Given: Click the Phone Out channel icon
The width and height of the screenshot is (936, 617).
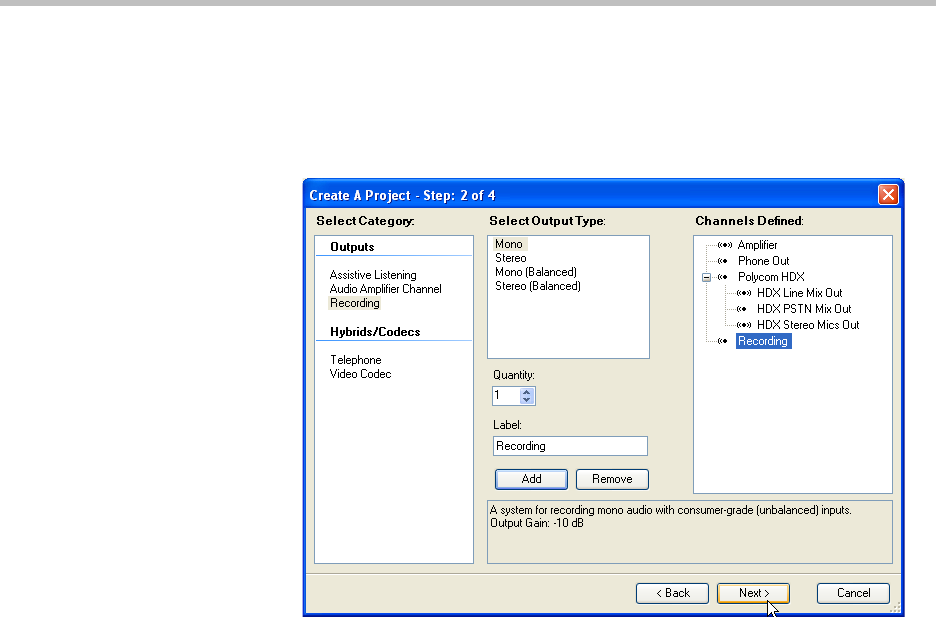Looking at the screenshot, I should 723,261.
